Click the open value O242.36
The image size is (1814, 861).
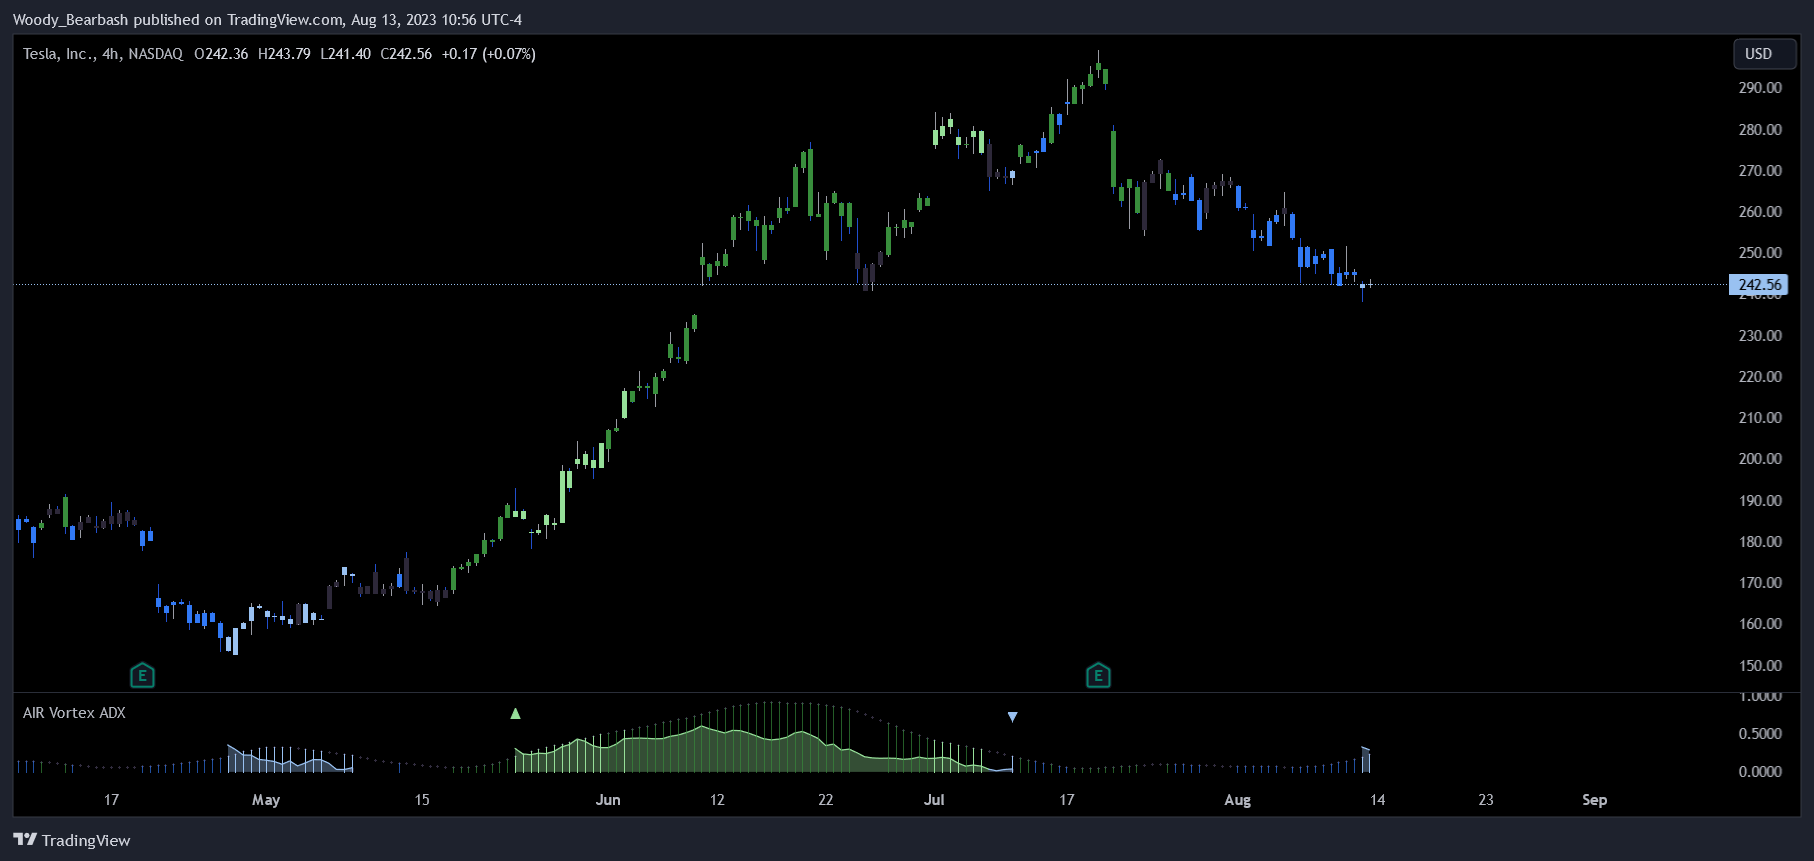(x=221, y=54)
